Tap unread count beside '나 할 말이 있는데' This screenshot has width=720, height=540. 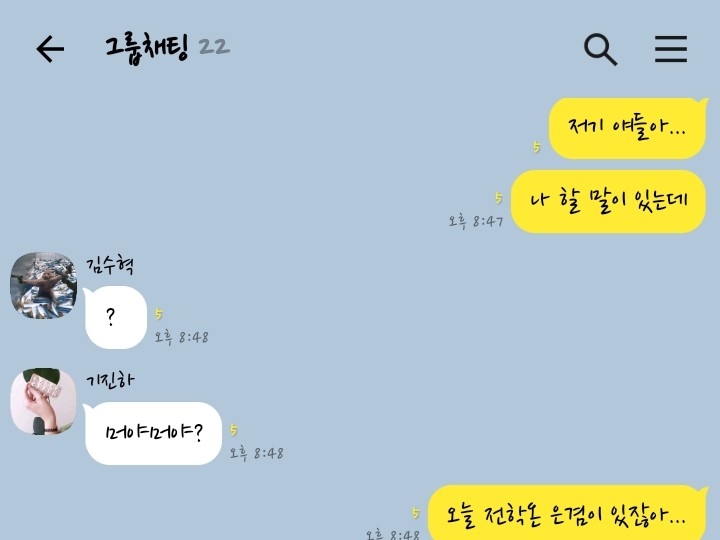[499, 198]
